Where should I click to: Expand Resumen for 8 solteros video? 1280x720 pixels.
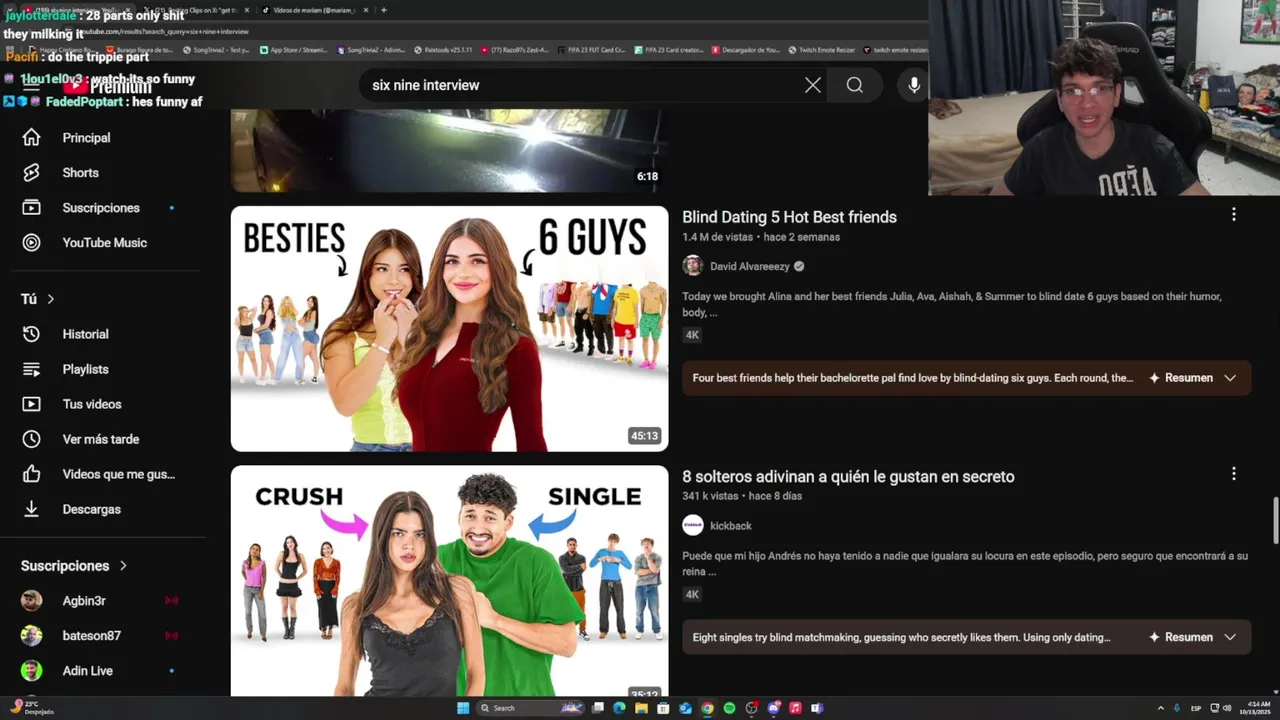(x=1192, y=637)
